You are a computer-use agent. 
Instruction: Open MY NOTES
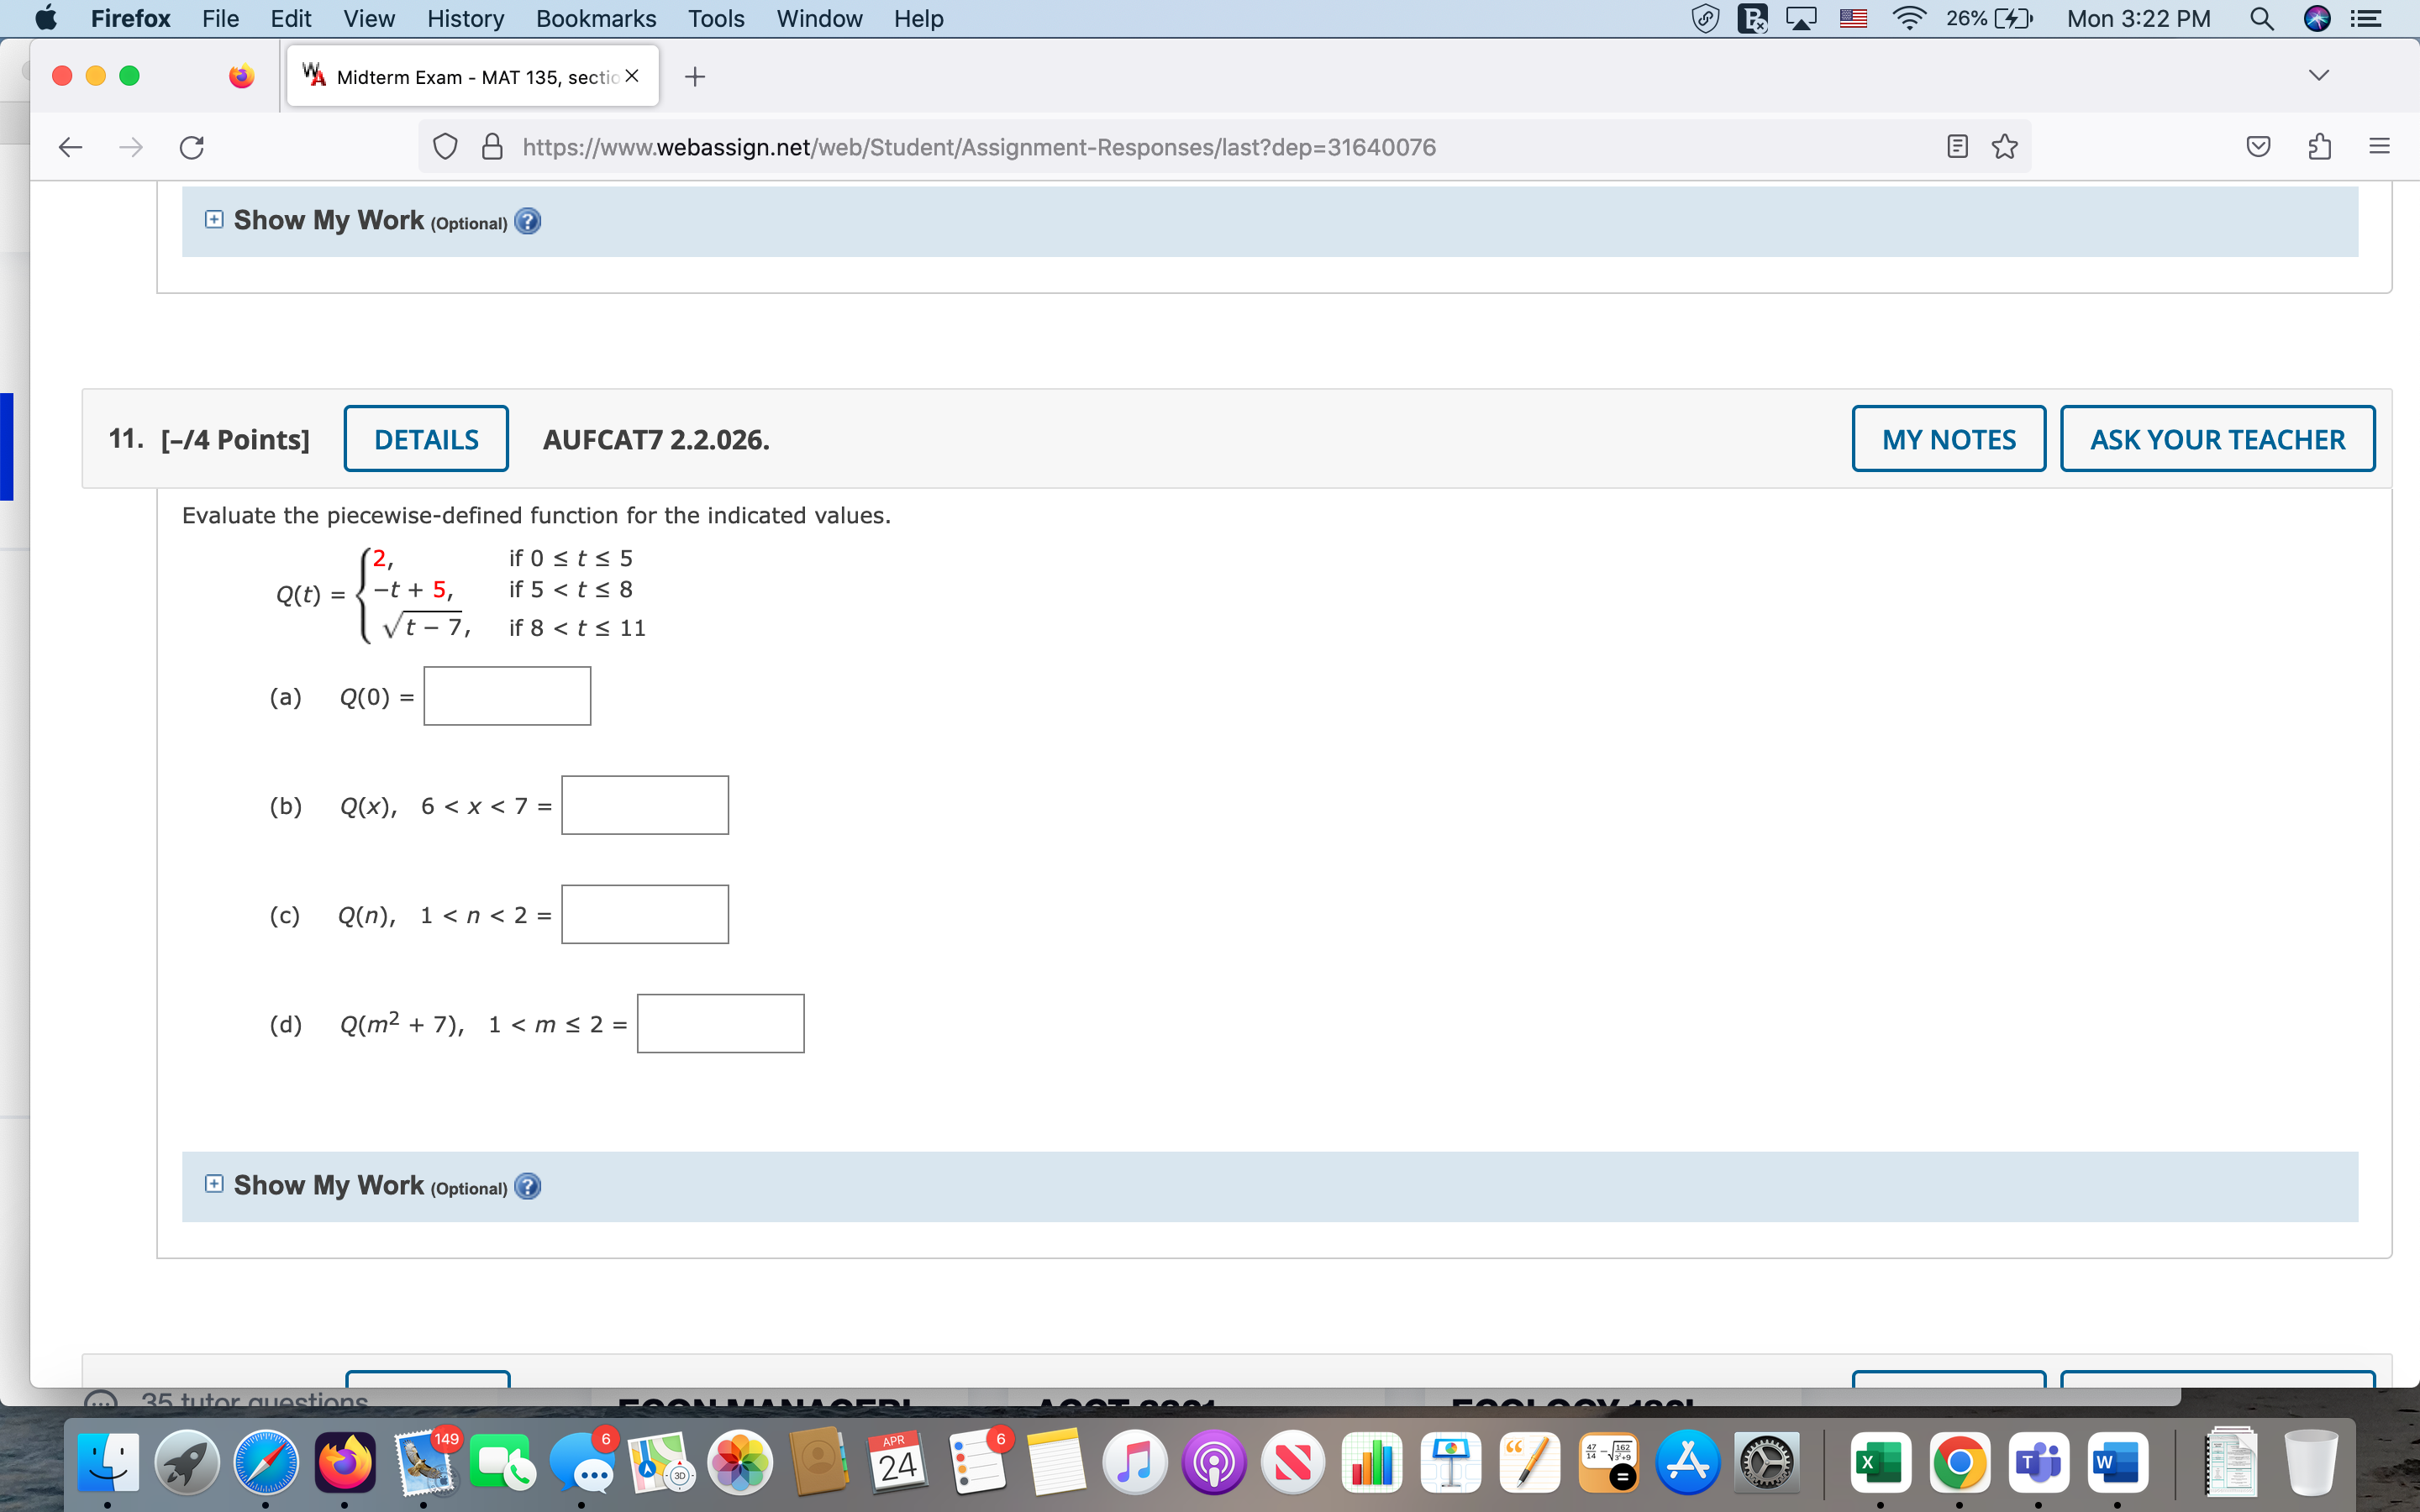coord(1946,438)
